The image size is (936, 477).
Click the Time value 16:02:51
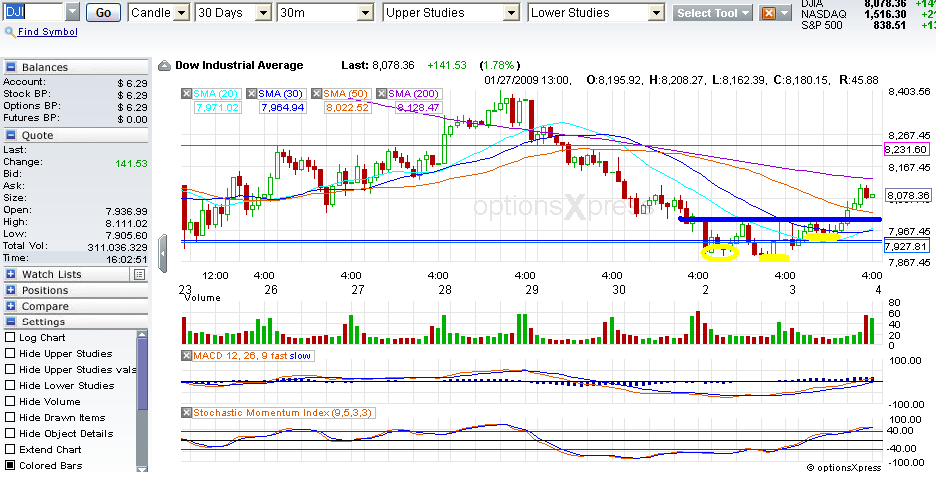coord(127,258)
